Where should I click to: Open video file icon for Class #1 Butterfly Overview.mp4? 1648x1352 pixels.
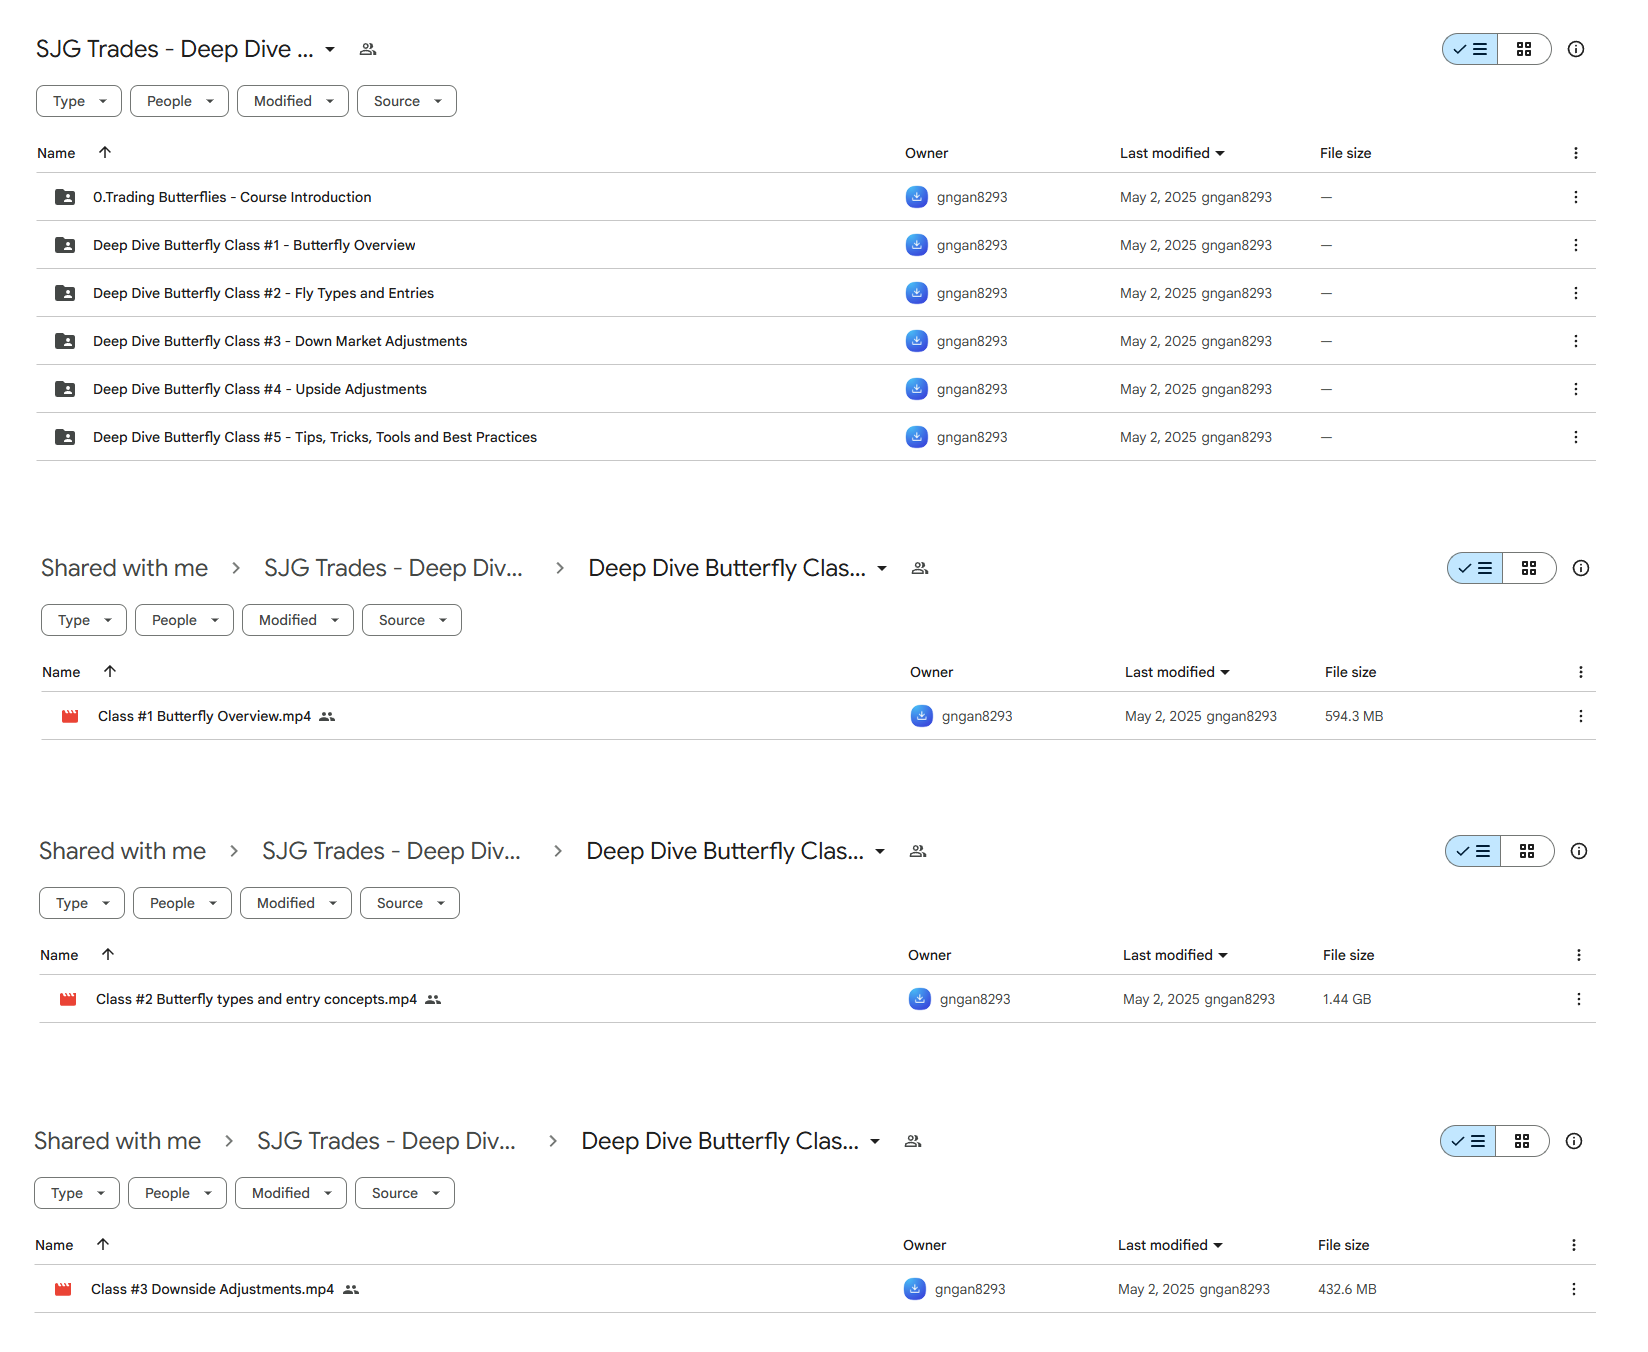tap(70, 716)
